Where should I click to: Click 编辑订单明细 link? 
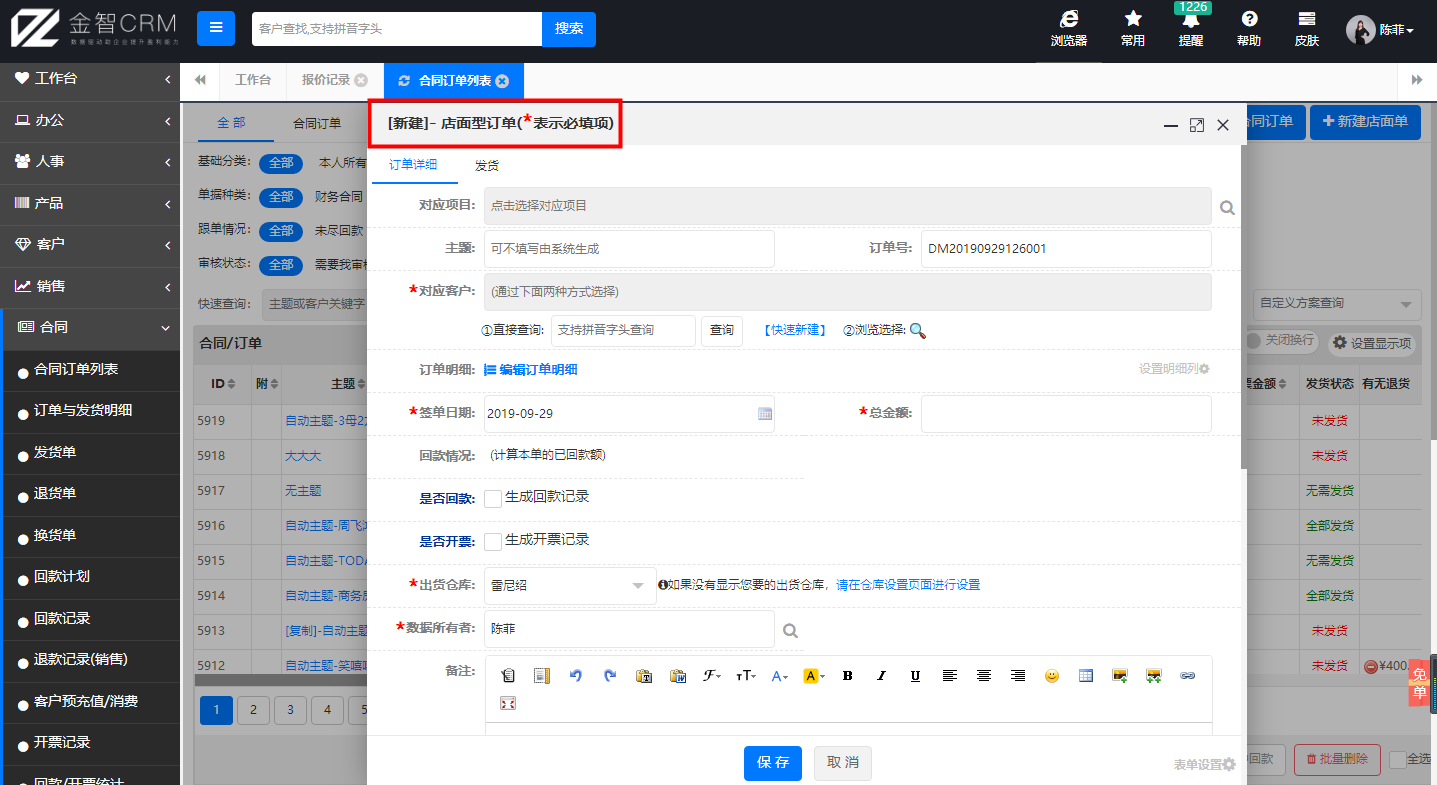tap(530, 370)
